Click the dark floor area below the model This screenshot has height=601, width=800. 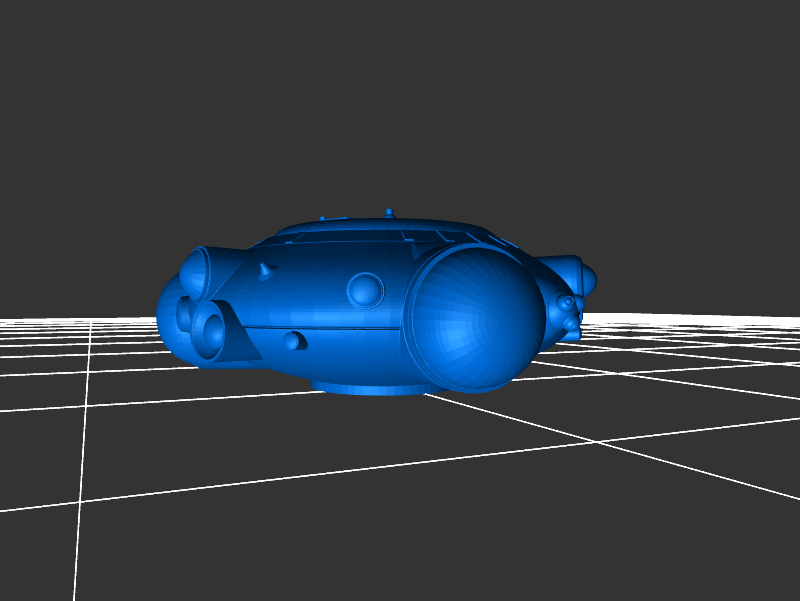(400, 500)
